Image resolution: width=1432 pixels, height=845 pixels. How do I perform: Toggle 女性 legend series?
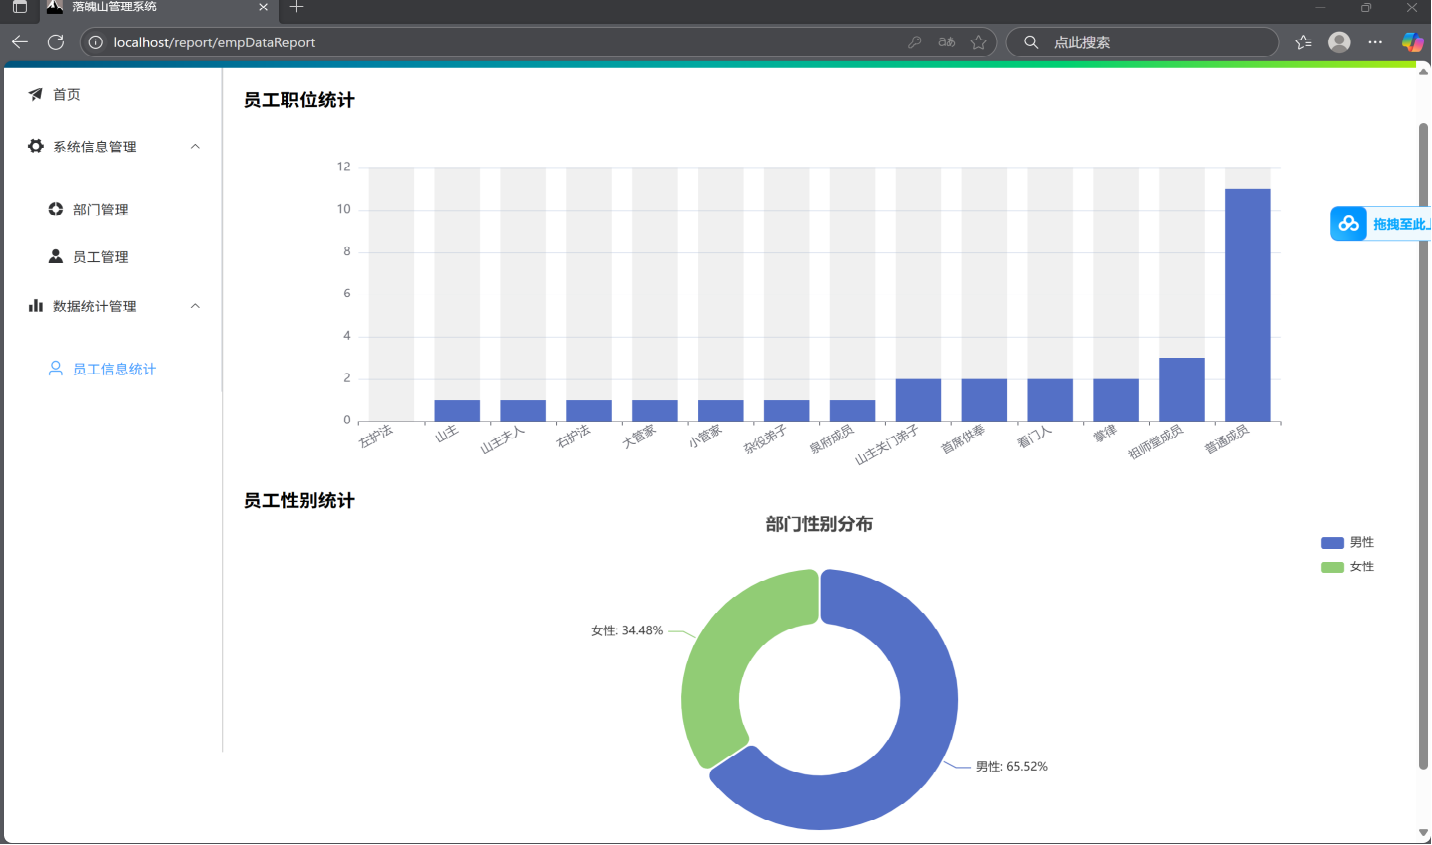click(x=1347, y=566)
